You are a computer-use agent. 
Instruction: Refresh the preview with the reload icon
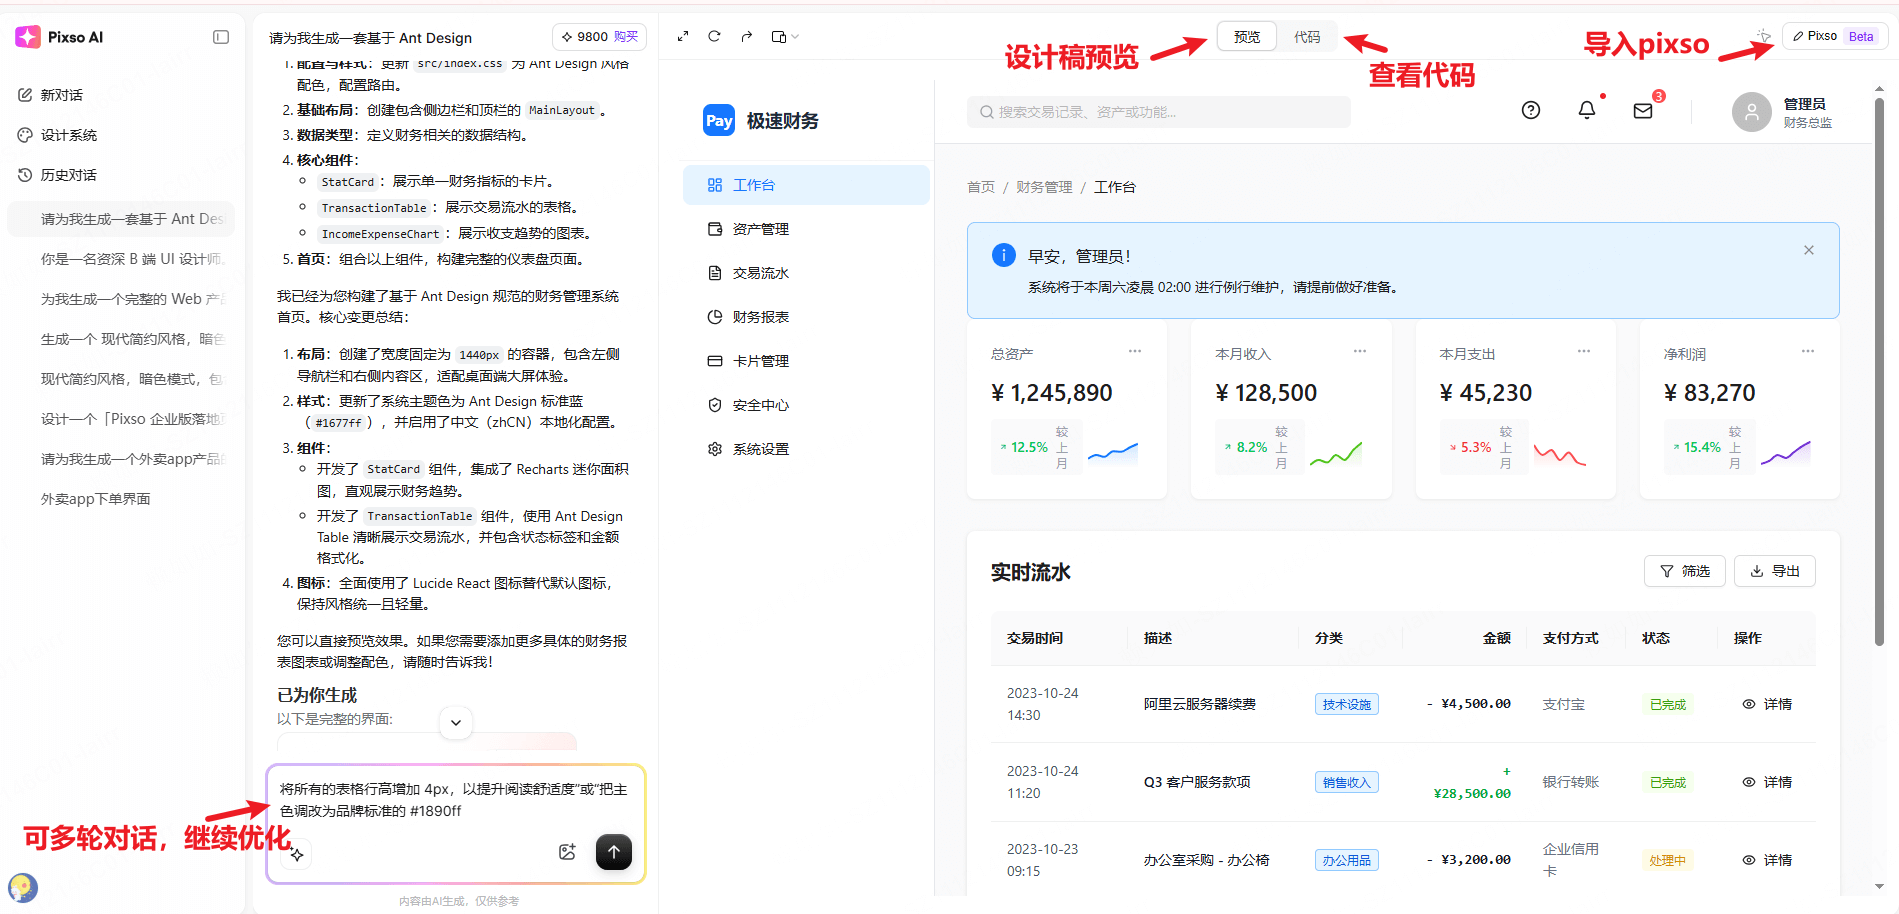click(714, 36)
